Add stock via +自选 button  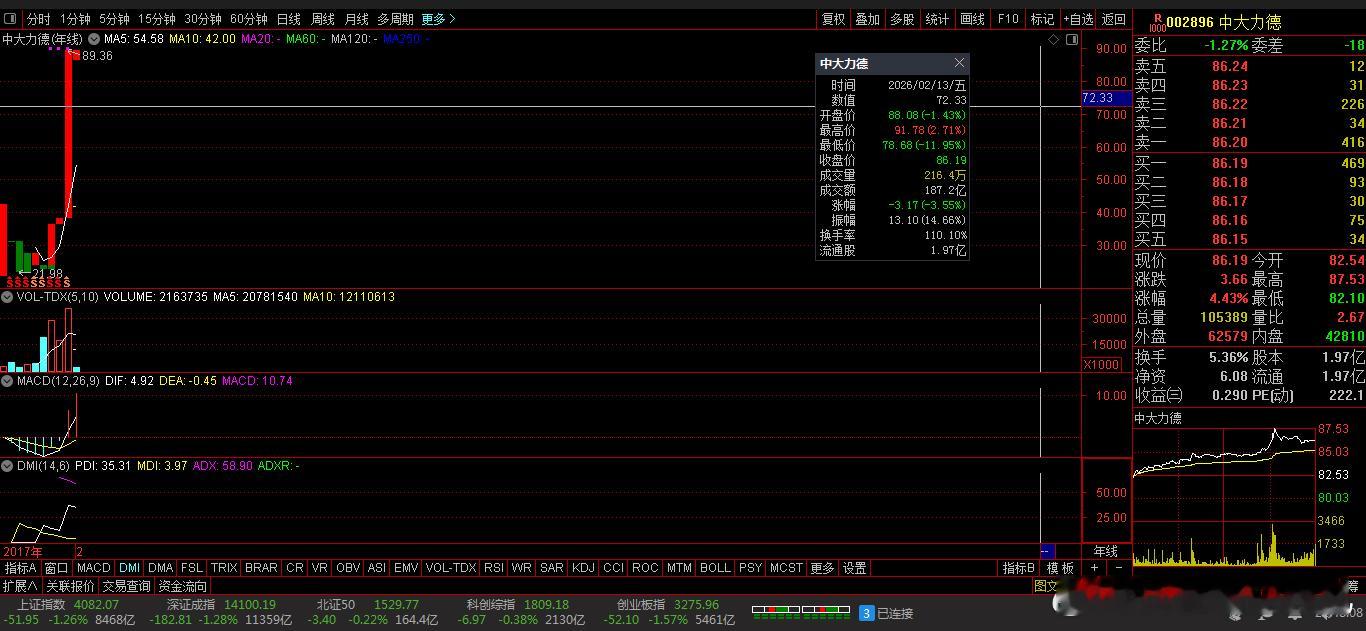1078,19
